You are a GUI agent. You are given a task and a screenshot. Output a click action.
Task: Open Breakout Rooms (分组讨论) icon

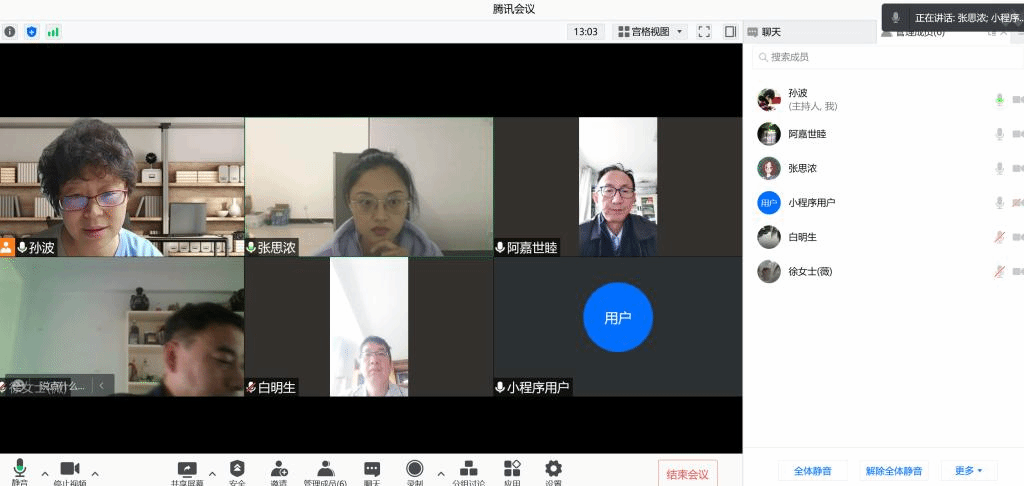(468, 469)
